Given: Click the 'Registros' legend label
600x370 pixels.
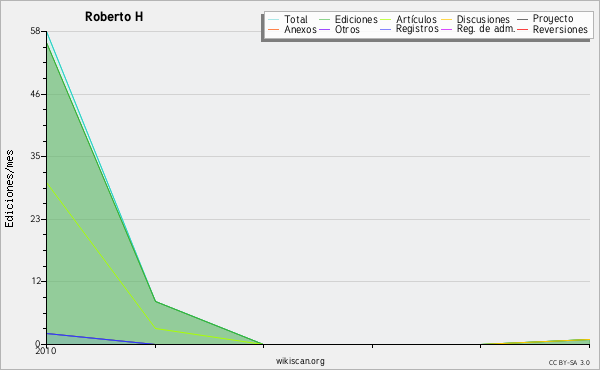Looking at the screenshot, I should pos(417,29).
